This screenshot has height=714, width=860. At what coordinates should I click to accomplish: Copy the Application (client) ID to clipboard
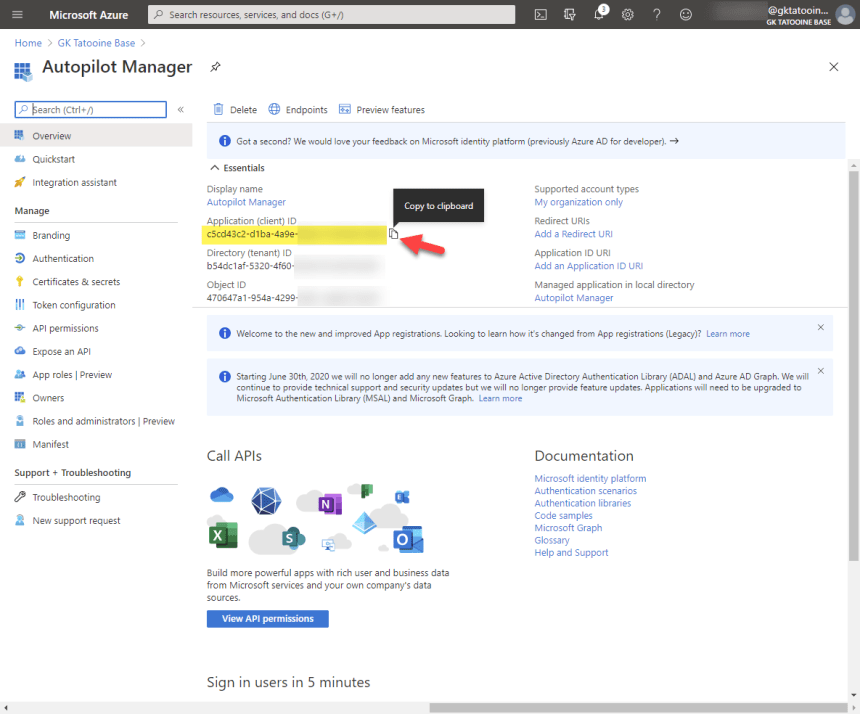click(x=393, y=233)
